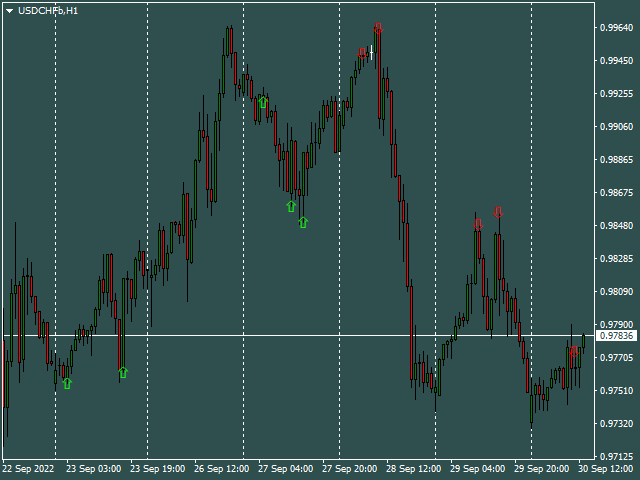Select the green buy arrow under the long 23 Sep candle near 0.97705
Image resolution: width=640 pixels, height=480 pixels.
click(123, 372)
